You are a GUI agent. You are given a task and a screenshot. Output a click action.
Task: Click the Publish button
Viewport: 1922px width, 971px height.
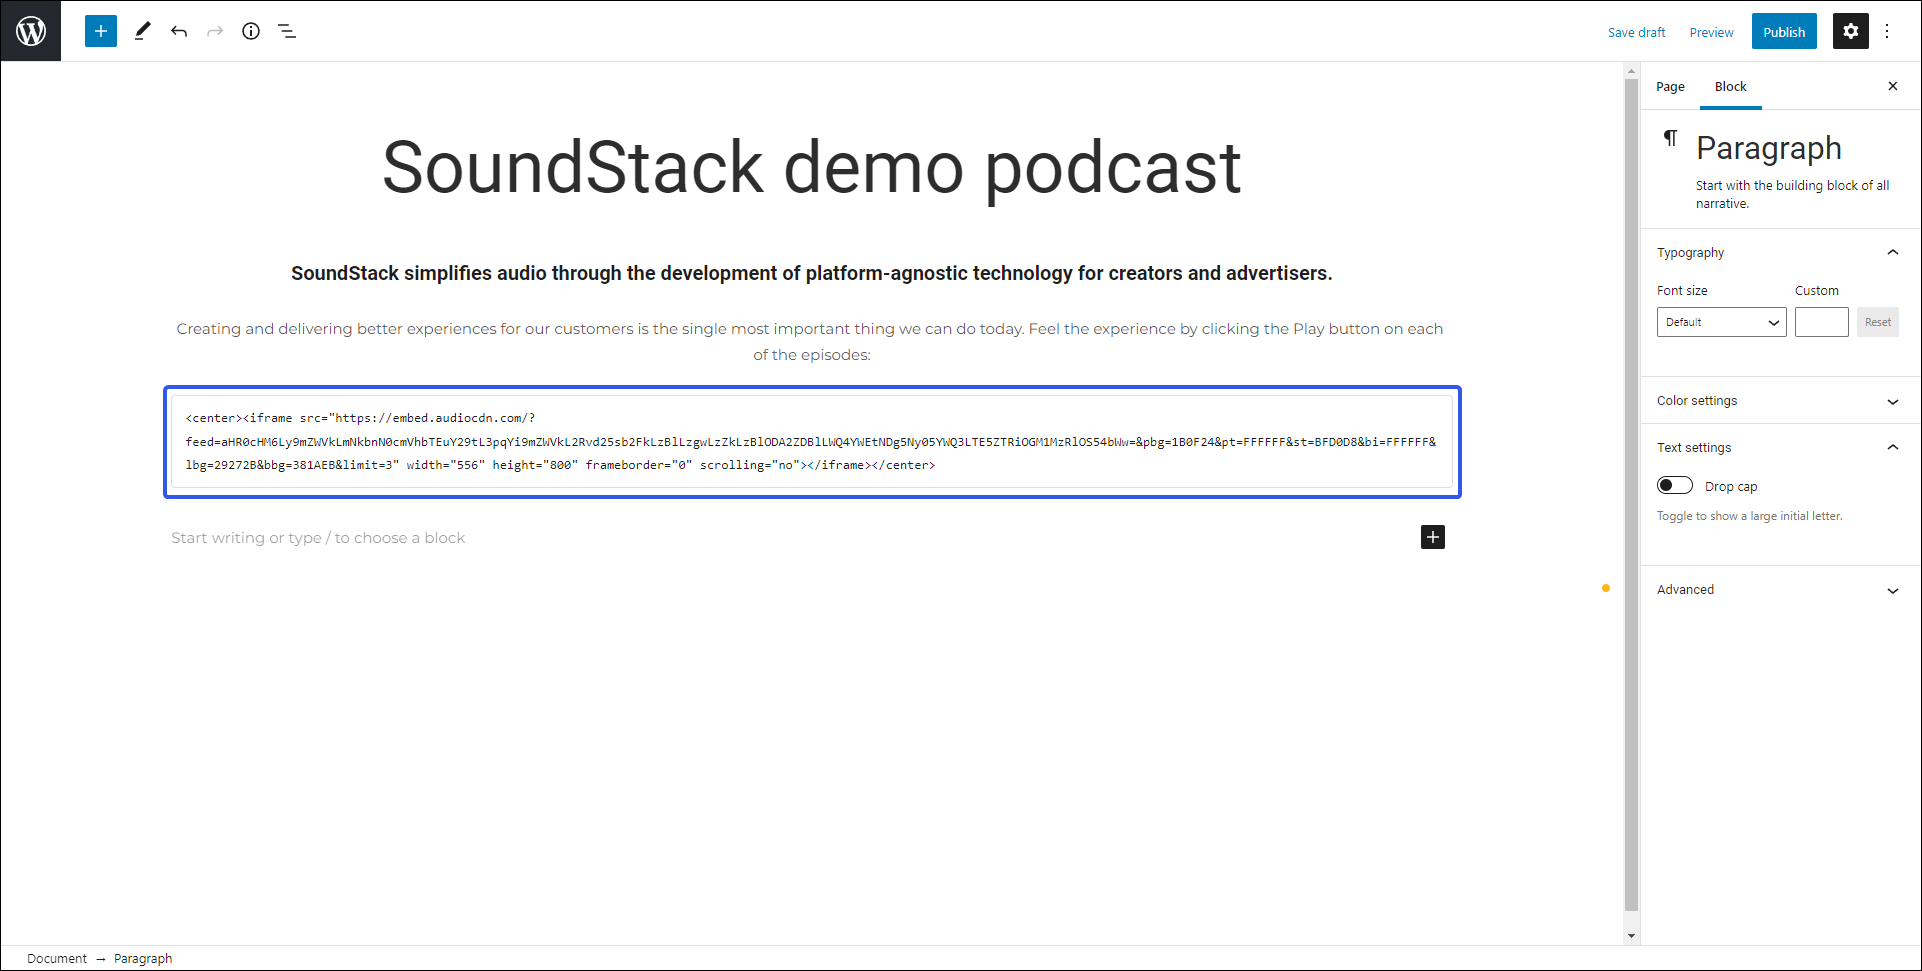(x=1784, y=32)
